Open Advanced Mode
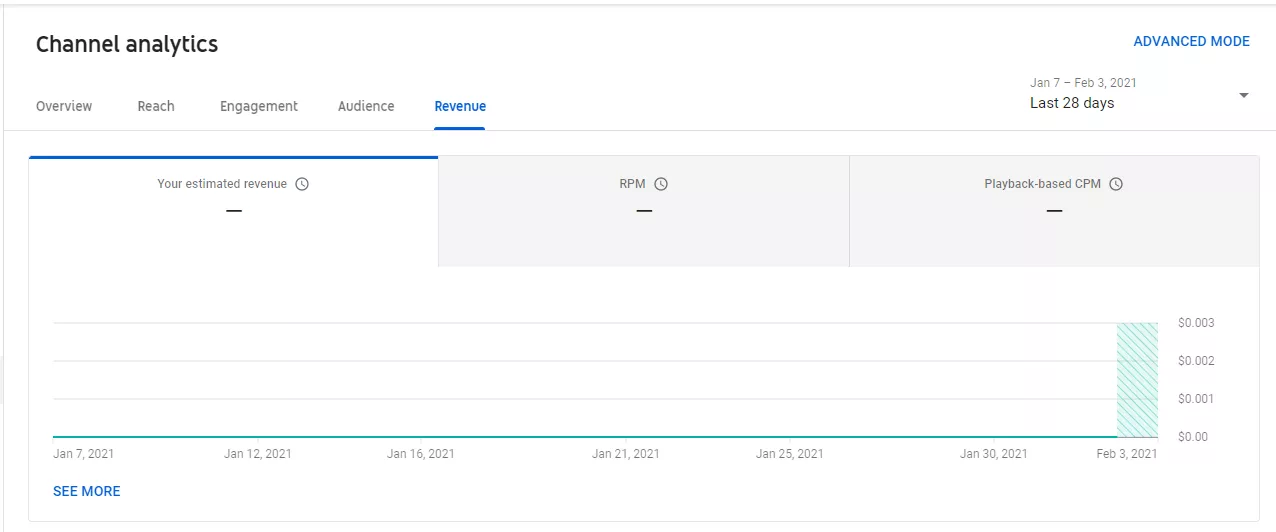The image size is (1276, 532). pos(1191,42)
